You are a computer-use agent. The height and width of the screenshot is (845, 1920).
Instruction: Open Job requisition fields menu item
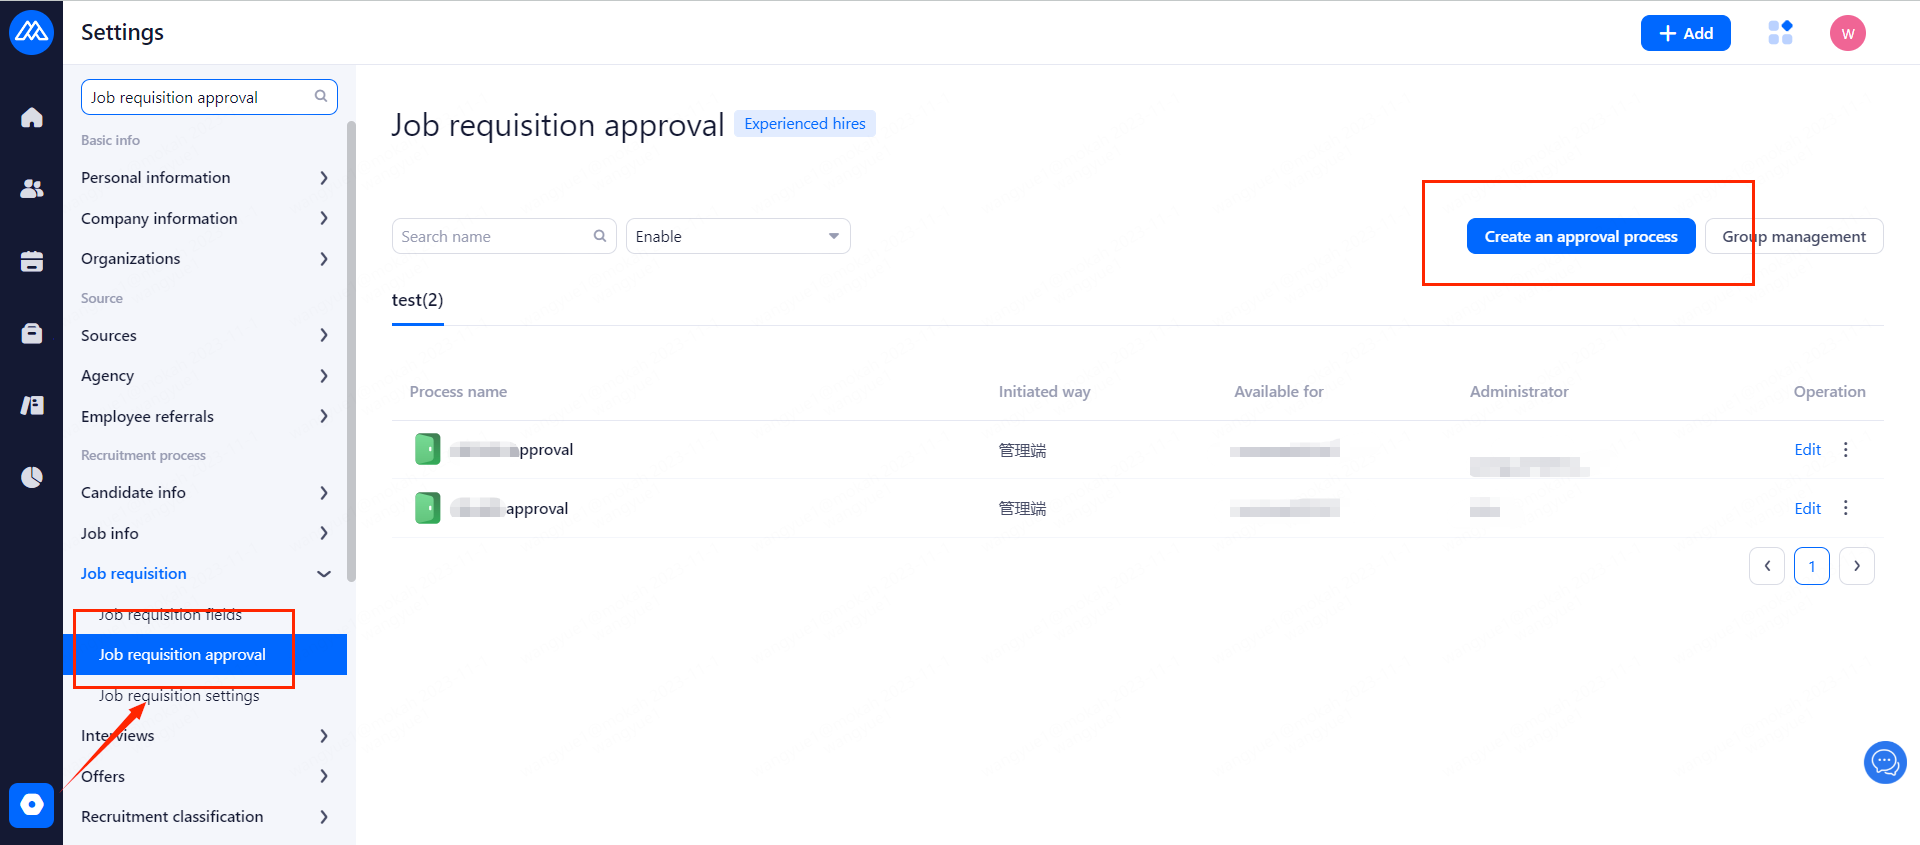pos(170,615)
